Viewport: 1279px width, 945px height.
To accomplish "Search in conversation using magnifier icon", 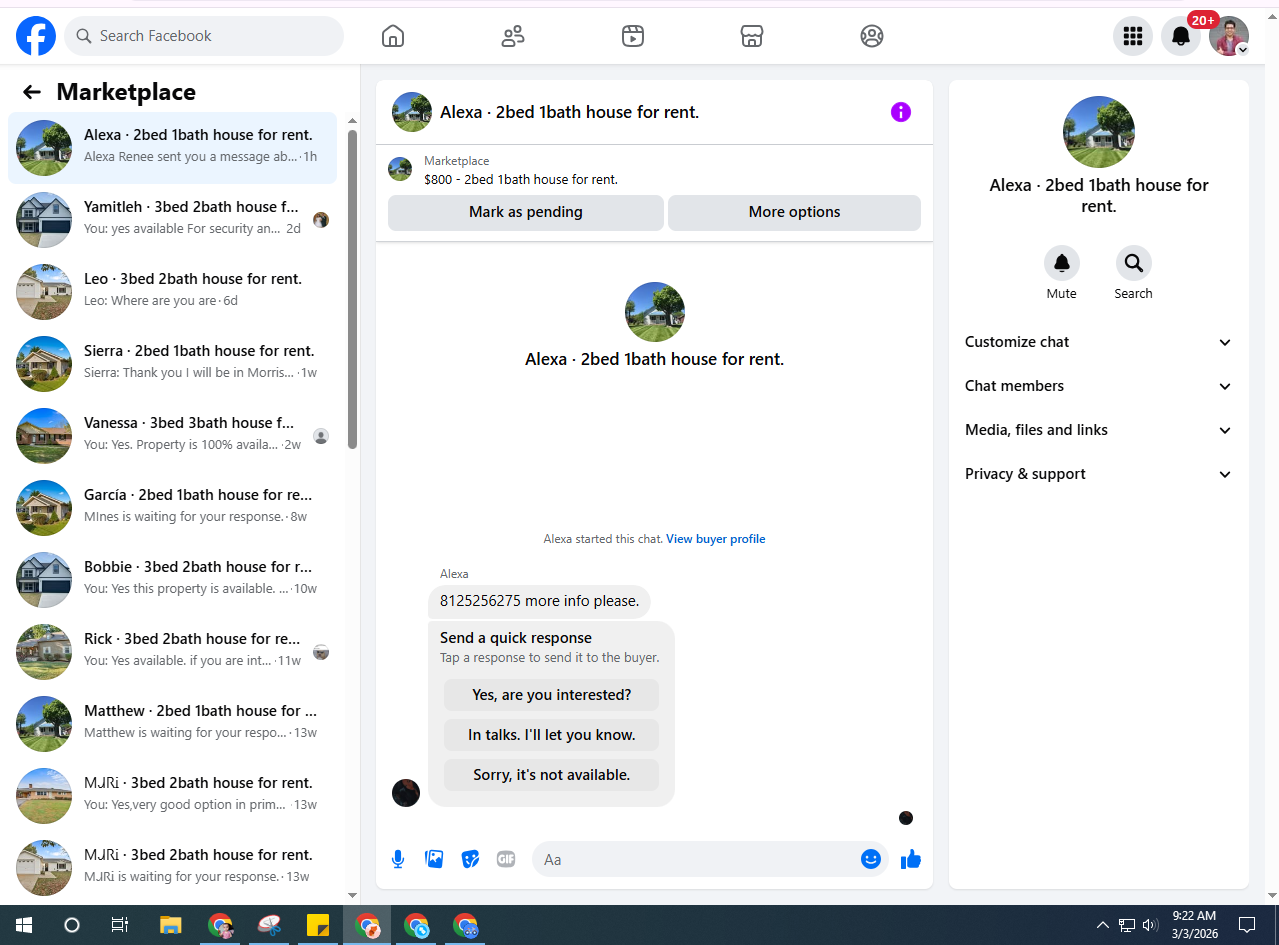I will click(1134, 263).
